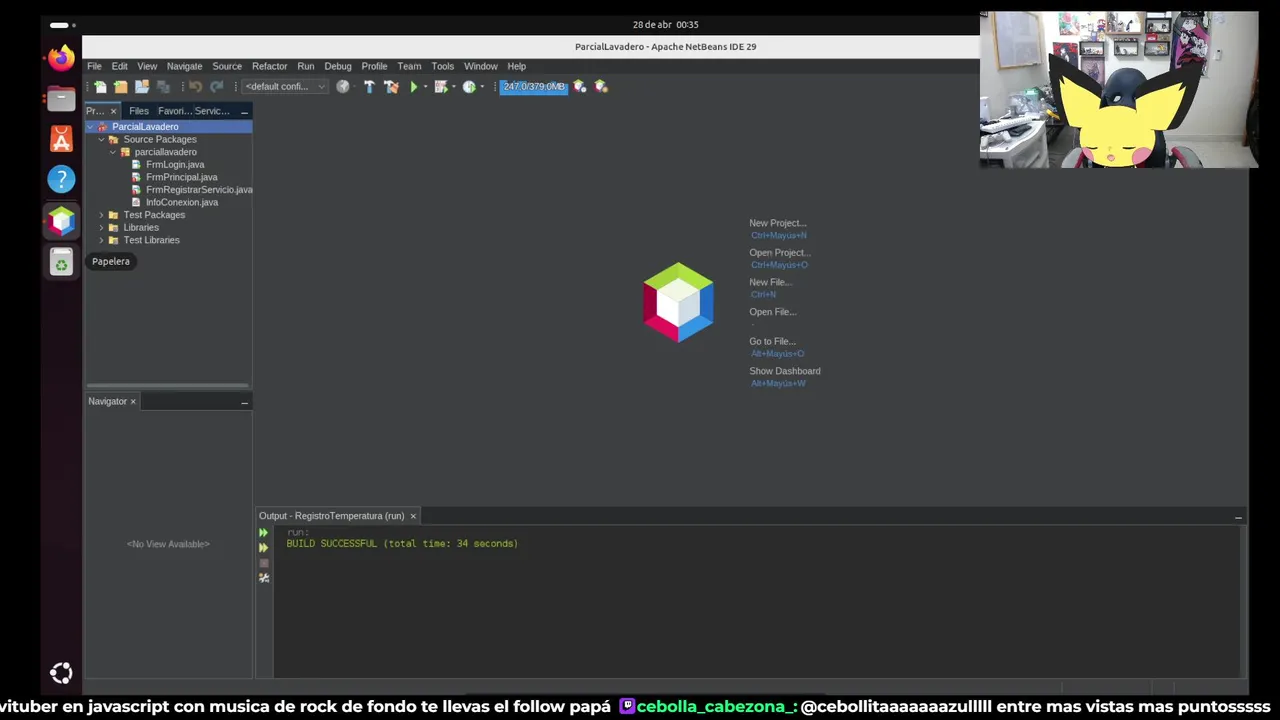Click the Open Project... link

tap(780, 253)
